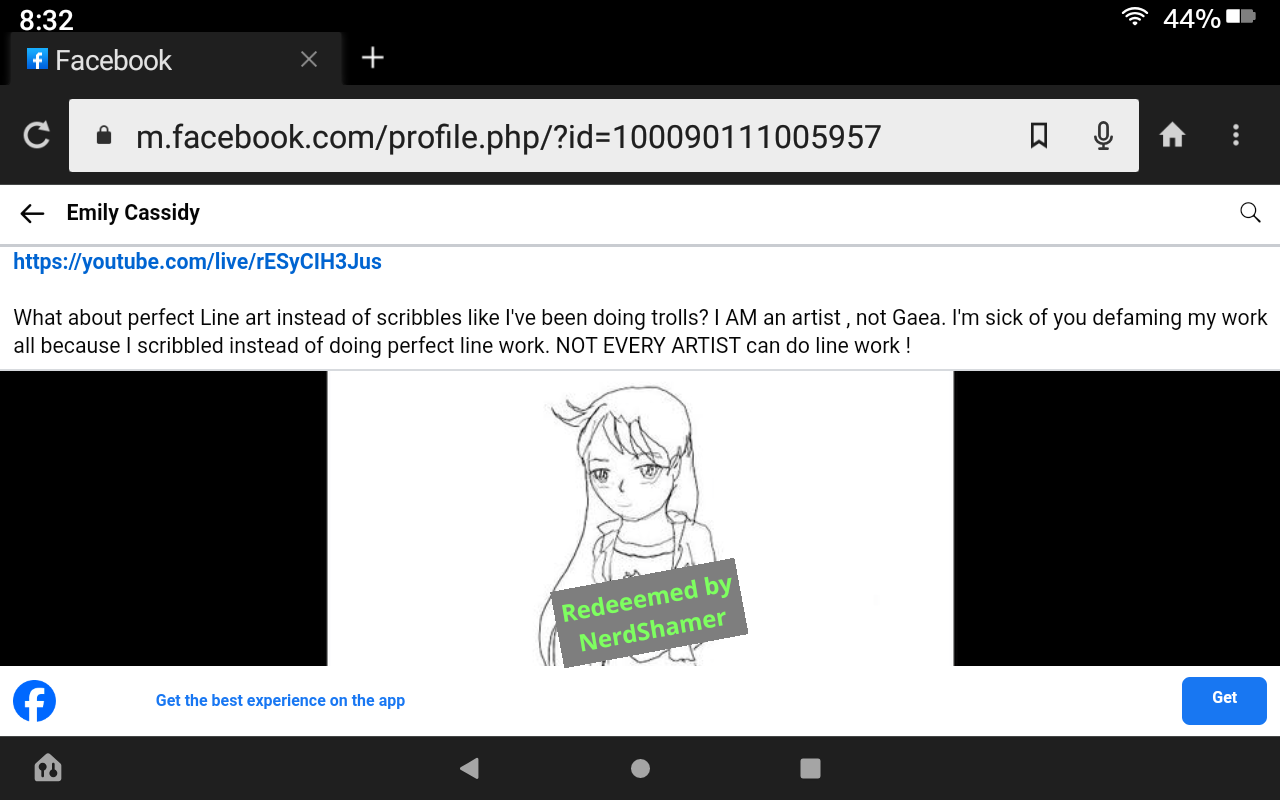
Task: Select the Facebook browser tab
Action: 175,60
